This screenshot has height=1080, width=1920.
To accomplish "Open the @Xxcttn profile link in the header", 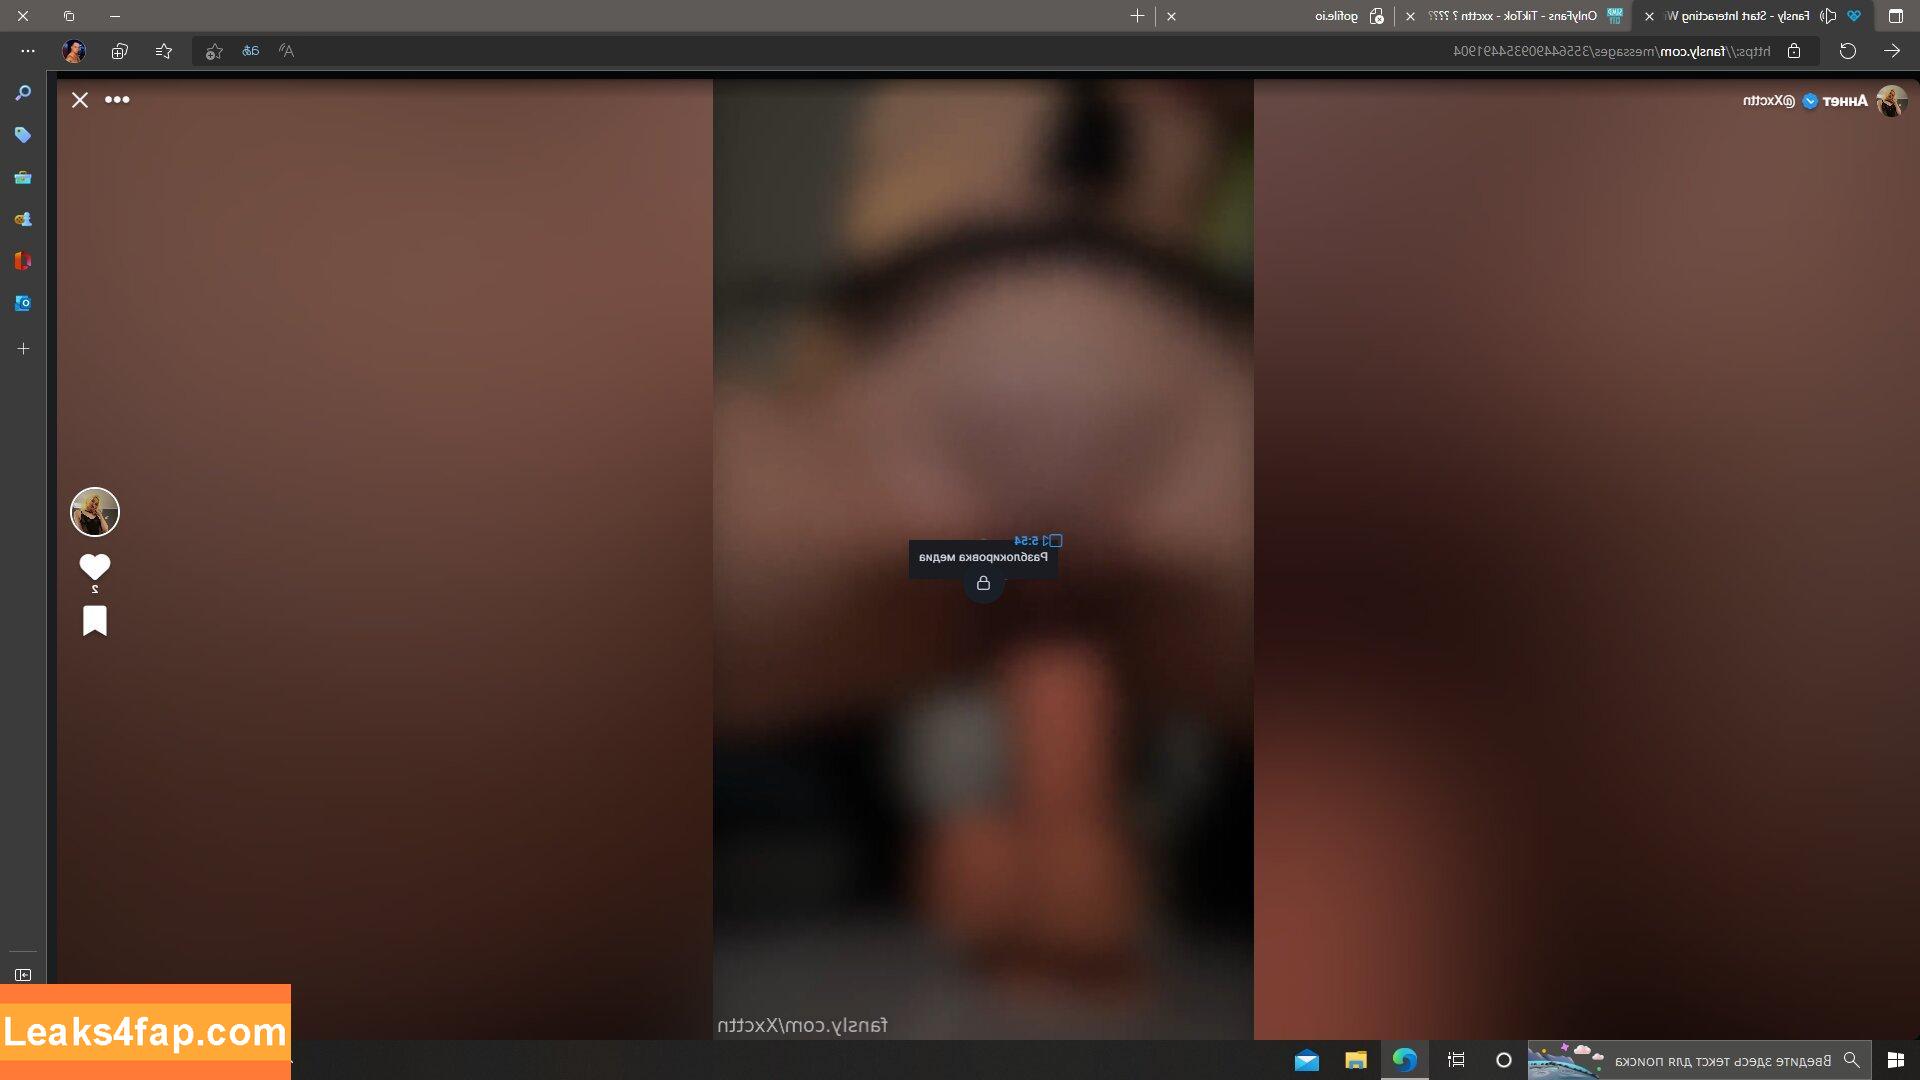I will pyautogui.click(x=1768, y=101).
